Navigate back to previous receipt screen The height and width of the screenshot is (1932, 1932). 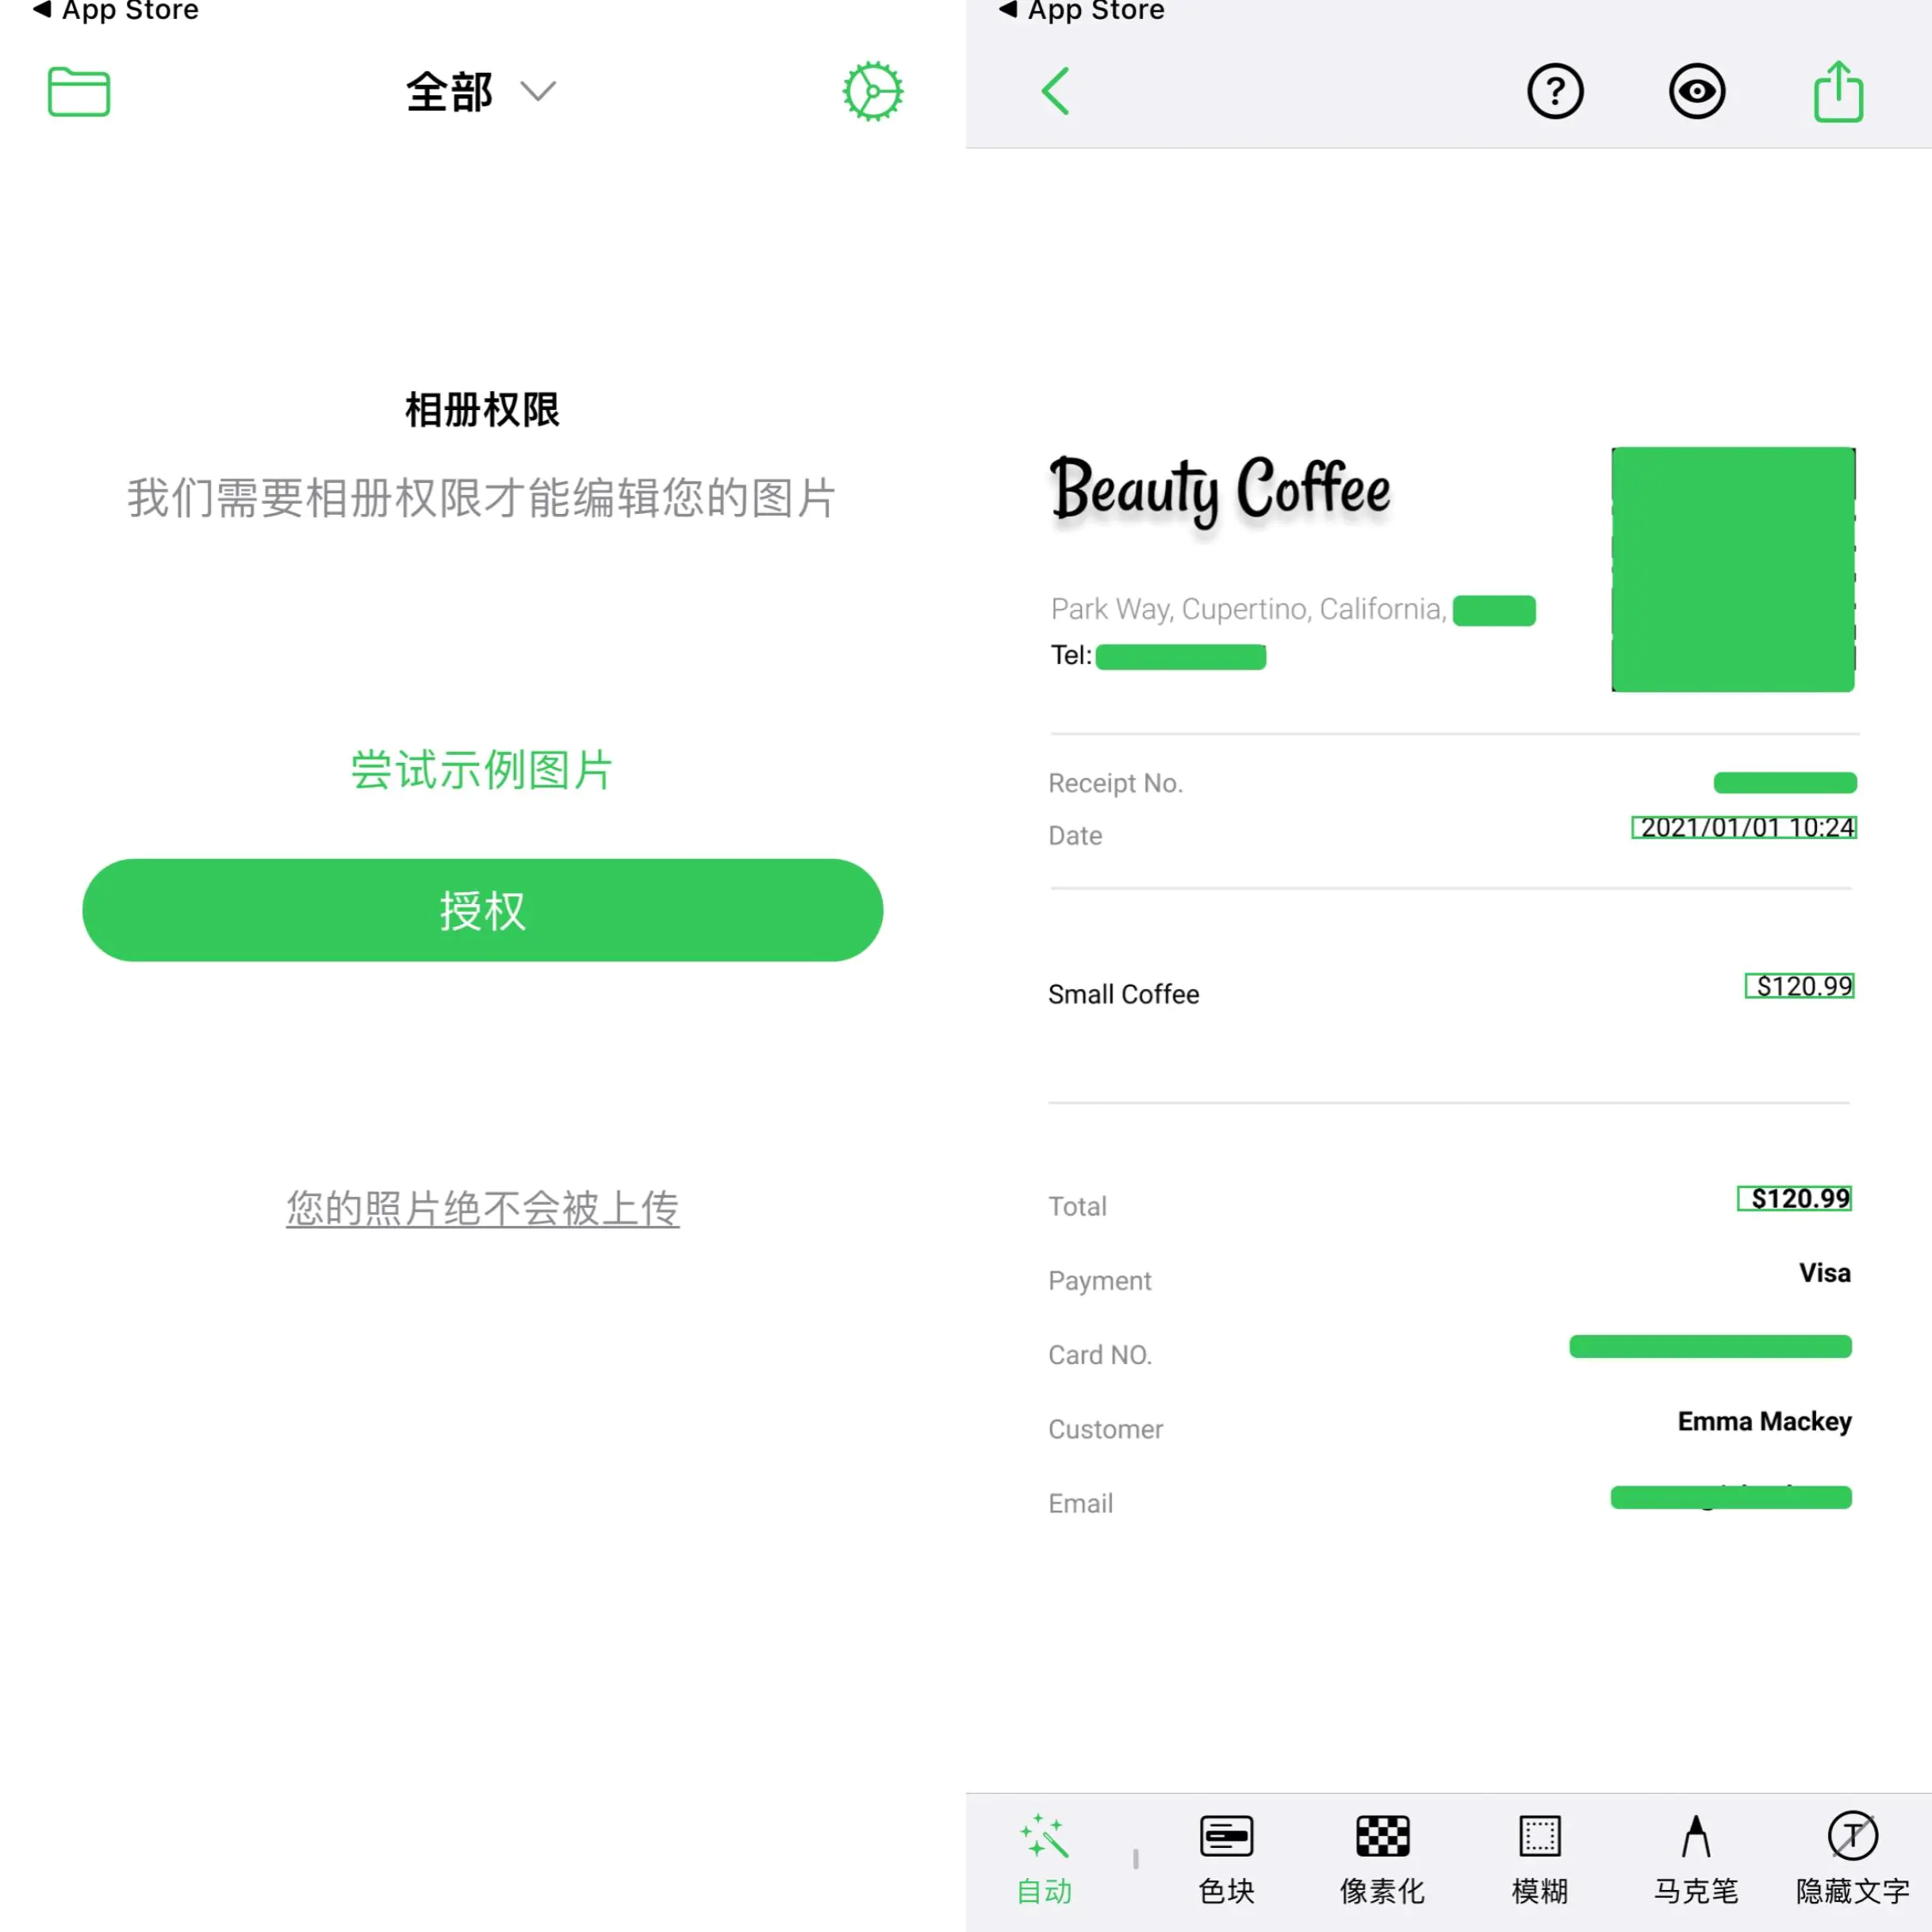pyautogui.click(x=1056, y=92)
